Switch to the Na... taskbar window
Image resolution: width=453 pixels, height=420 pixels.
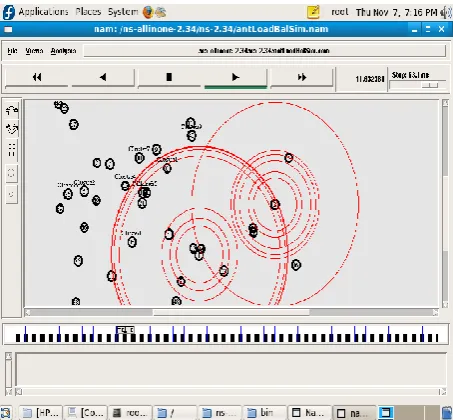click(310, 413)
